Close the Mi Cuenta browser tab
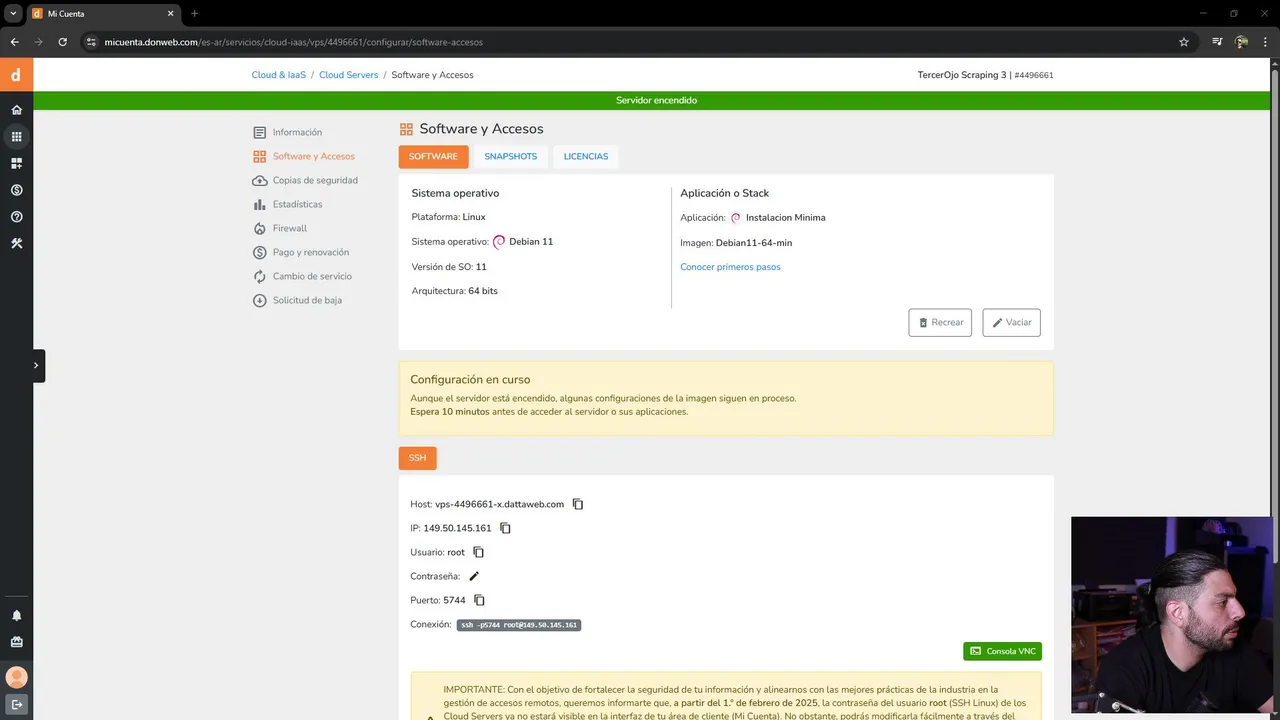Screen dimensions: 1280x720 [x=171, y=14]
